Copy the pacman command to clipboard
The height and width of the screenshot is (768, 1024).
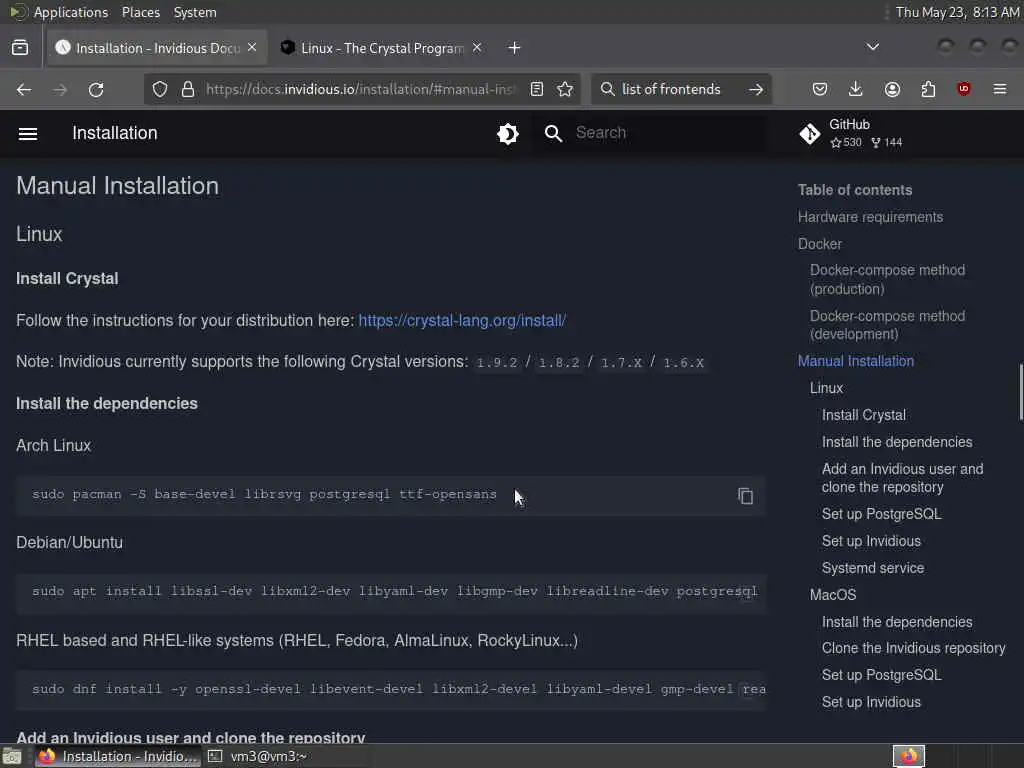(746, 496)
